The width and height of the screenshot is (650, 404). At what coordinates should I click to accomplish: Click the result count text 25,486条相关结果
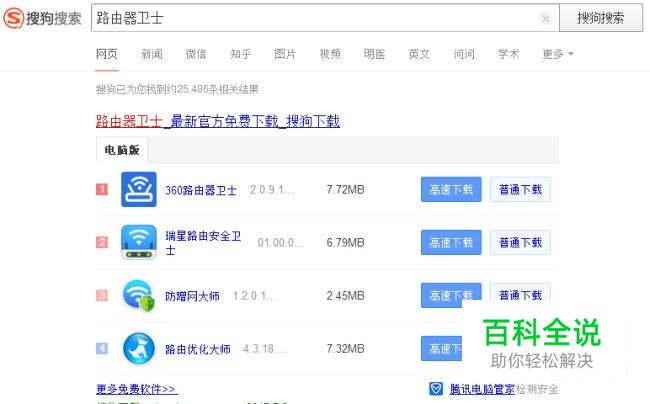click(x=218, y=89)
